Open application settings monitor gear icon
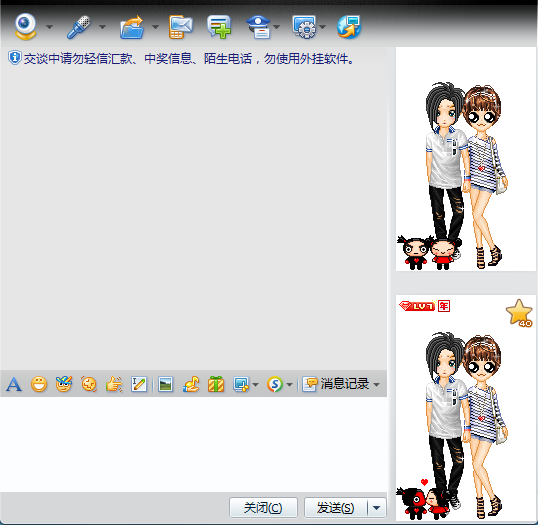This screenshot has height=525, width=538. click(304, 27)
